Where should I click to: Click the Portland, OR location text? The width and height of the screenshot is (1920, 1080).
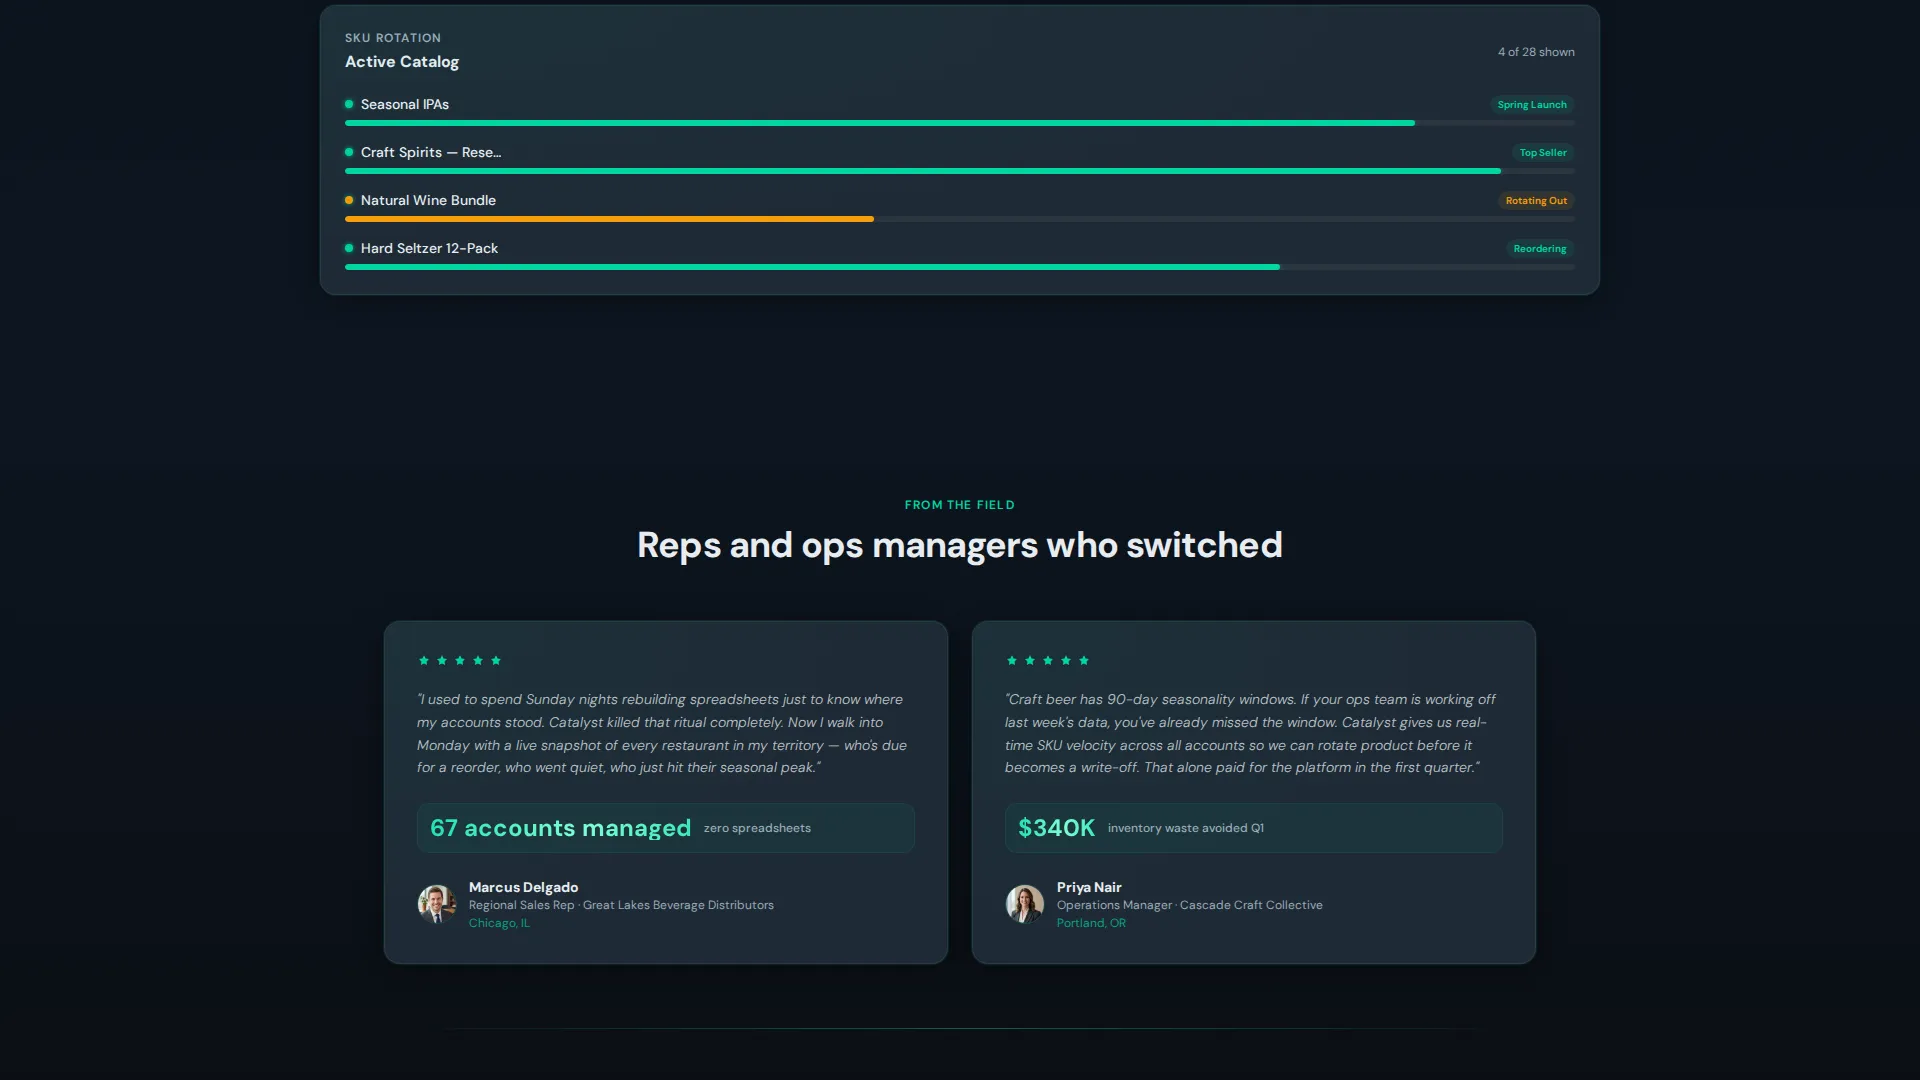click(1091, 923)
